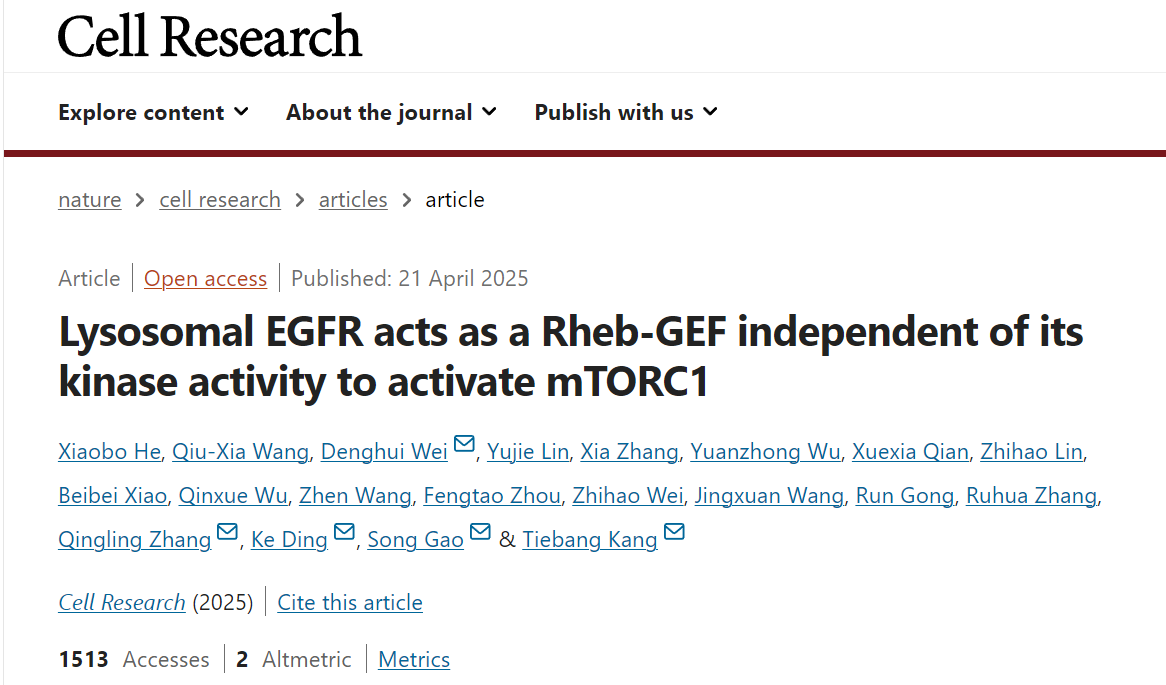Image resolution: width=1166 pixels, height=685 pixels.
Task: Open Cite this article link
Action: click(350, 603)
